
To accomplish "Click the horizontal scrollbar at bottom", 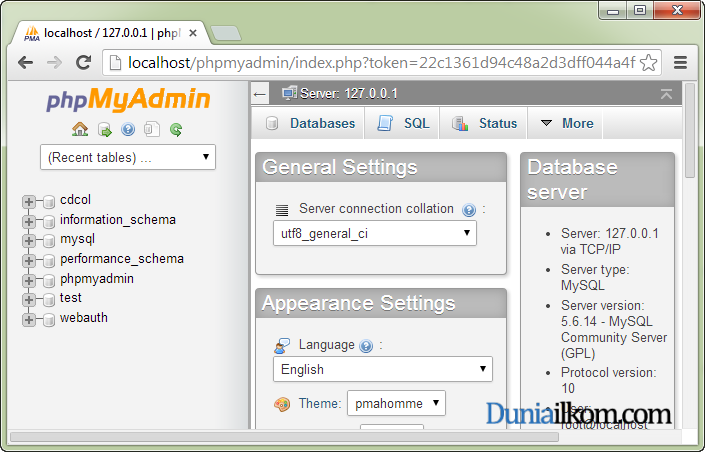I will coord(284,437).
